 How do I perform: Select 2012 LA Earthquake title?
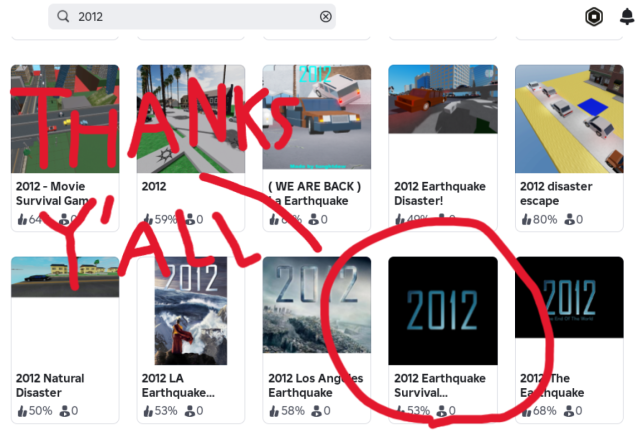[178, 385]
